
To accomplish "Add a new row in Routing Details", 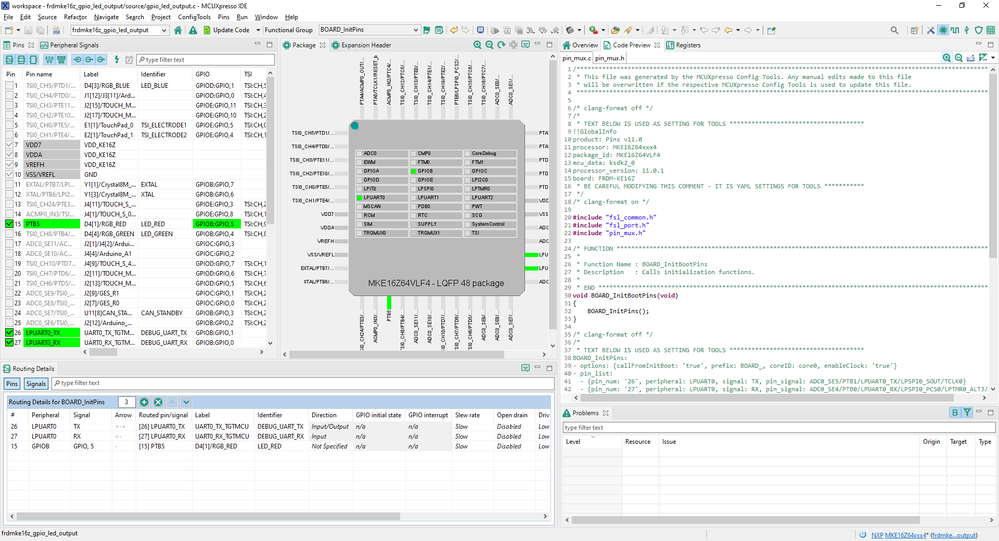I will [144, 402].
